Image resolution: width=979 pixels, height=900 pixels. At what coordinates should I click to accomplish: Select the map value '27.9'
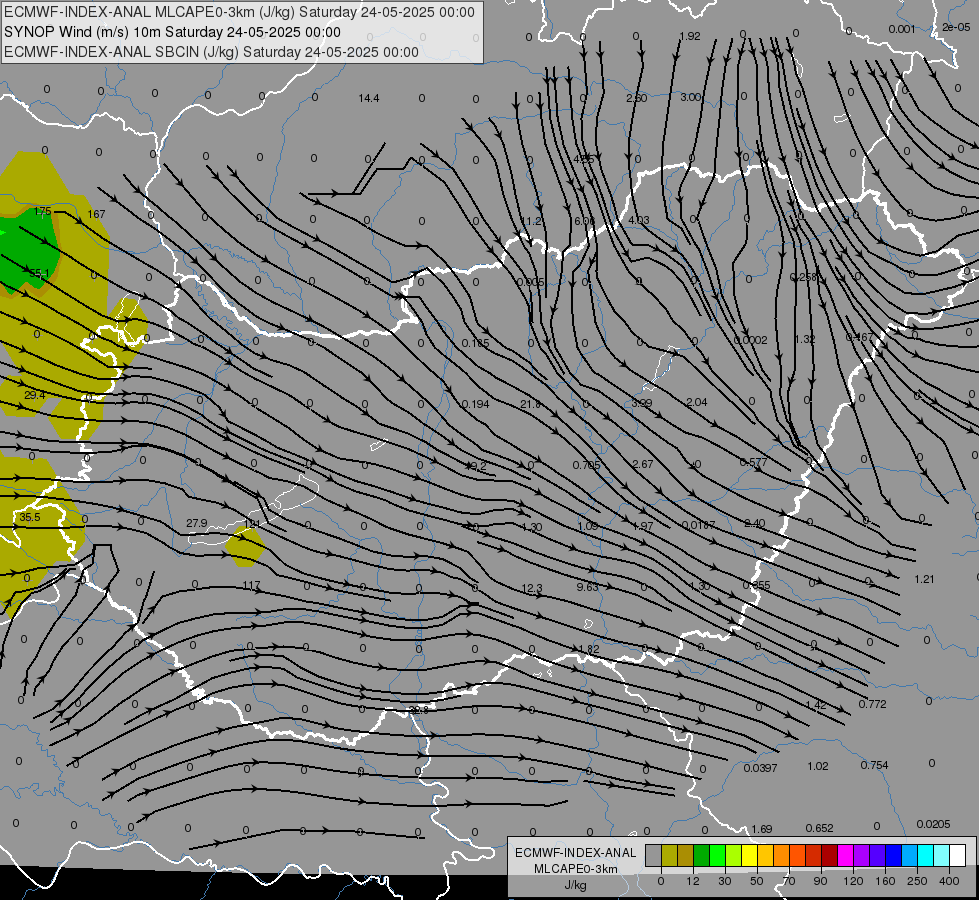(197, 523)
